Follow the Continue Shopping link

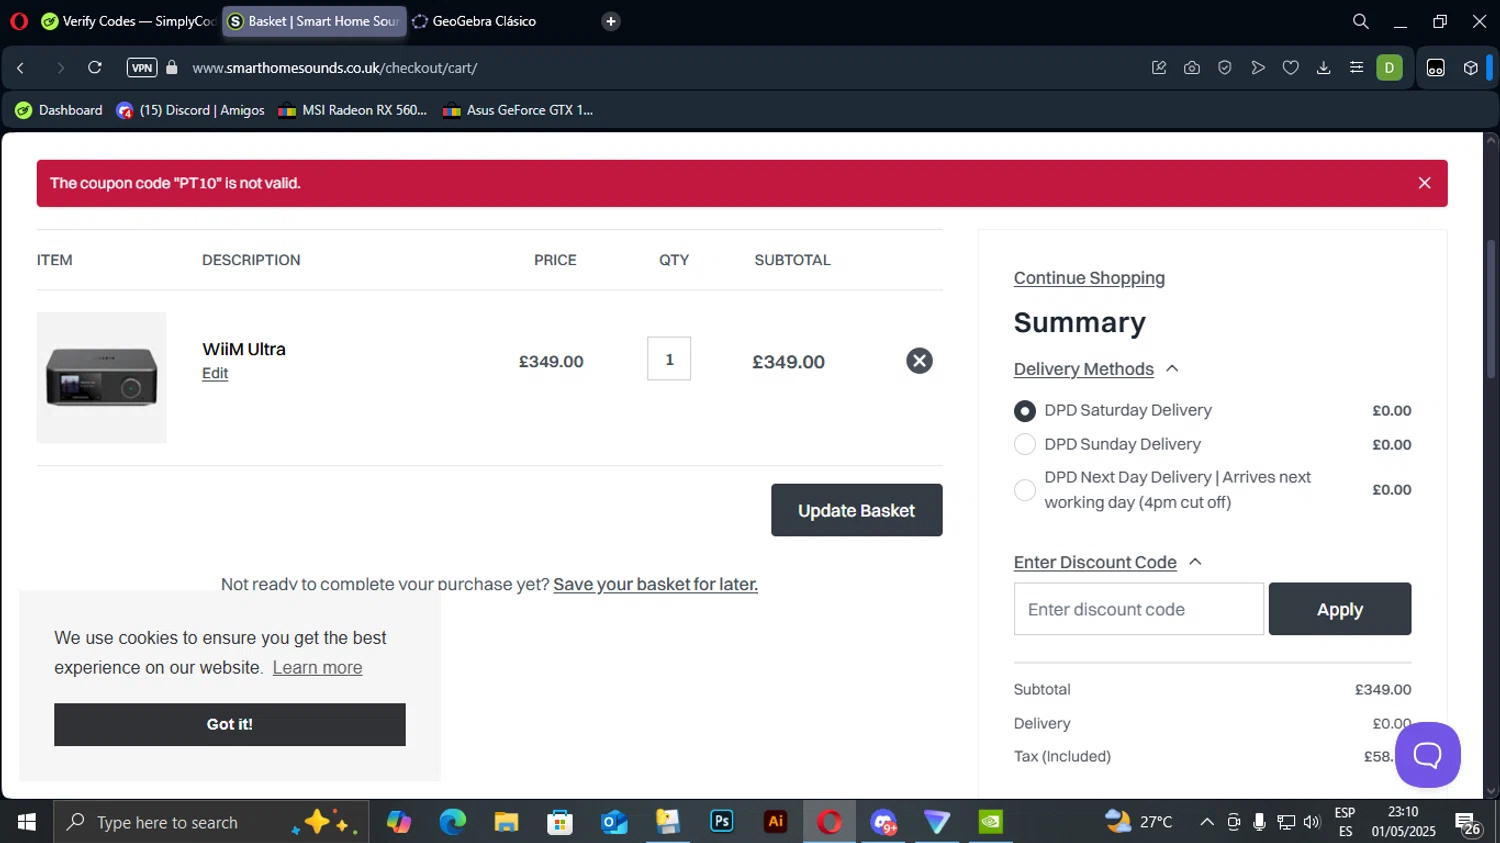click(x=1089, y=278)
